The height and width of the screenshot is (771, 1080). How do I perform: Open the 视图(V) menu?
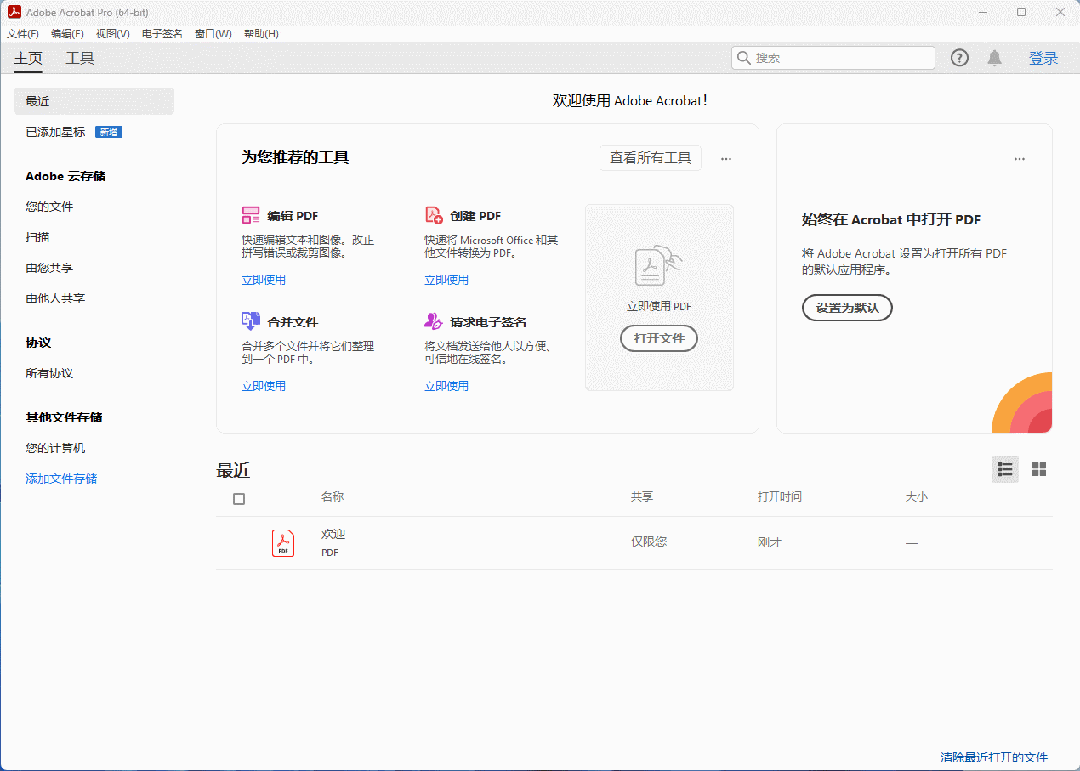tap(113, 33)
